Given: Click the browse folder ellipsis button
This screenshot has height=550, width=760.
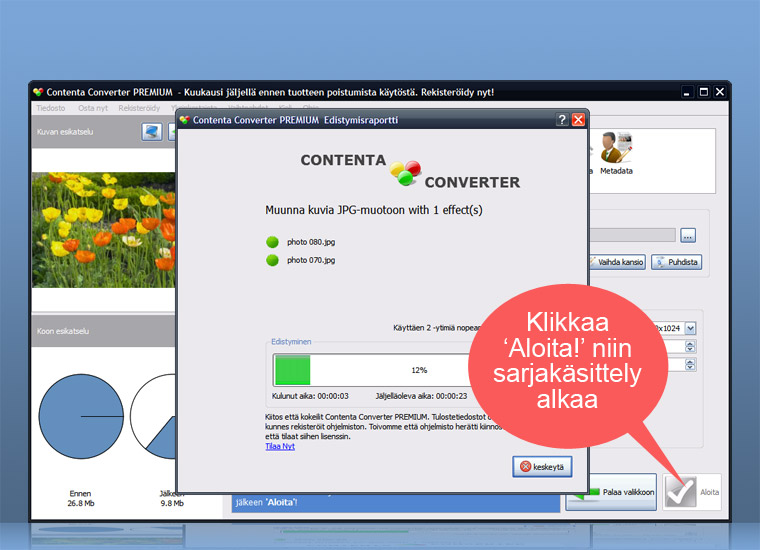Looking at the screenshot, I should [x=688, y=236].
